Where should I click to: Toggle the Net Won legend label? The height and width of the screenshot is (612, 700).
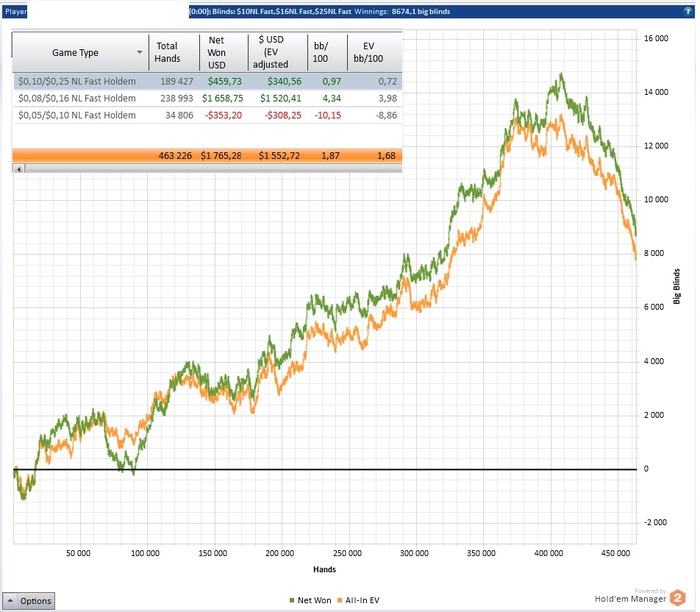pos(314,600)
